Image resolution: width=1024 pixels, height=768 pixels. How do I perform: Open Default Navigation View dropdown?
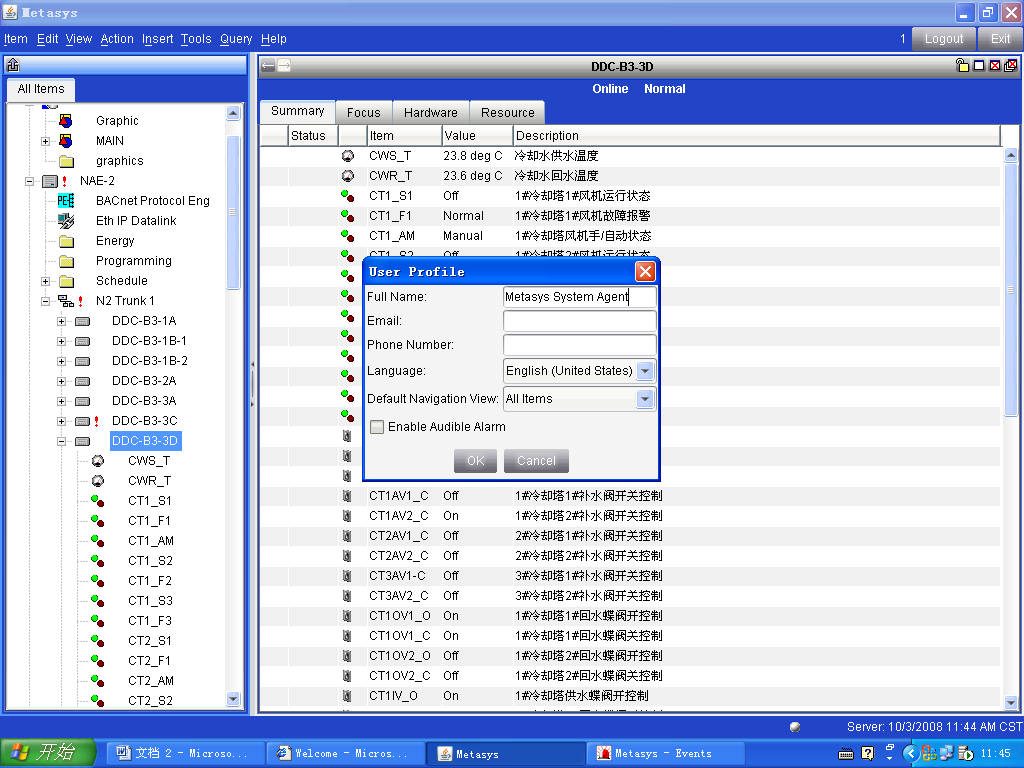[645, 399]
